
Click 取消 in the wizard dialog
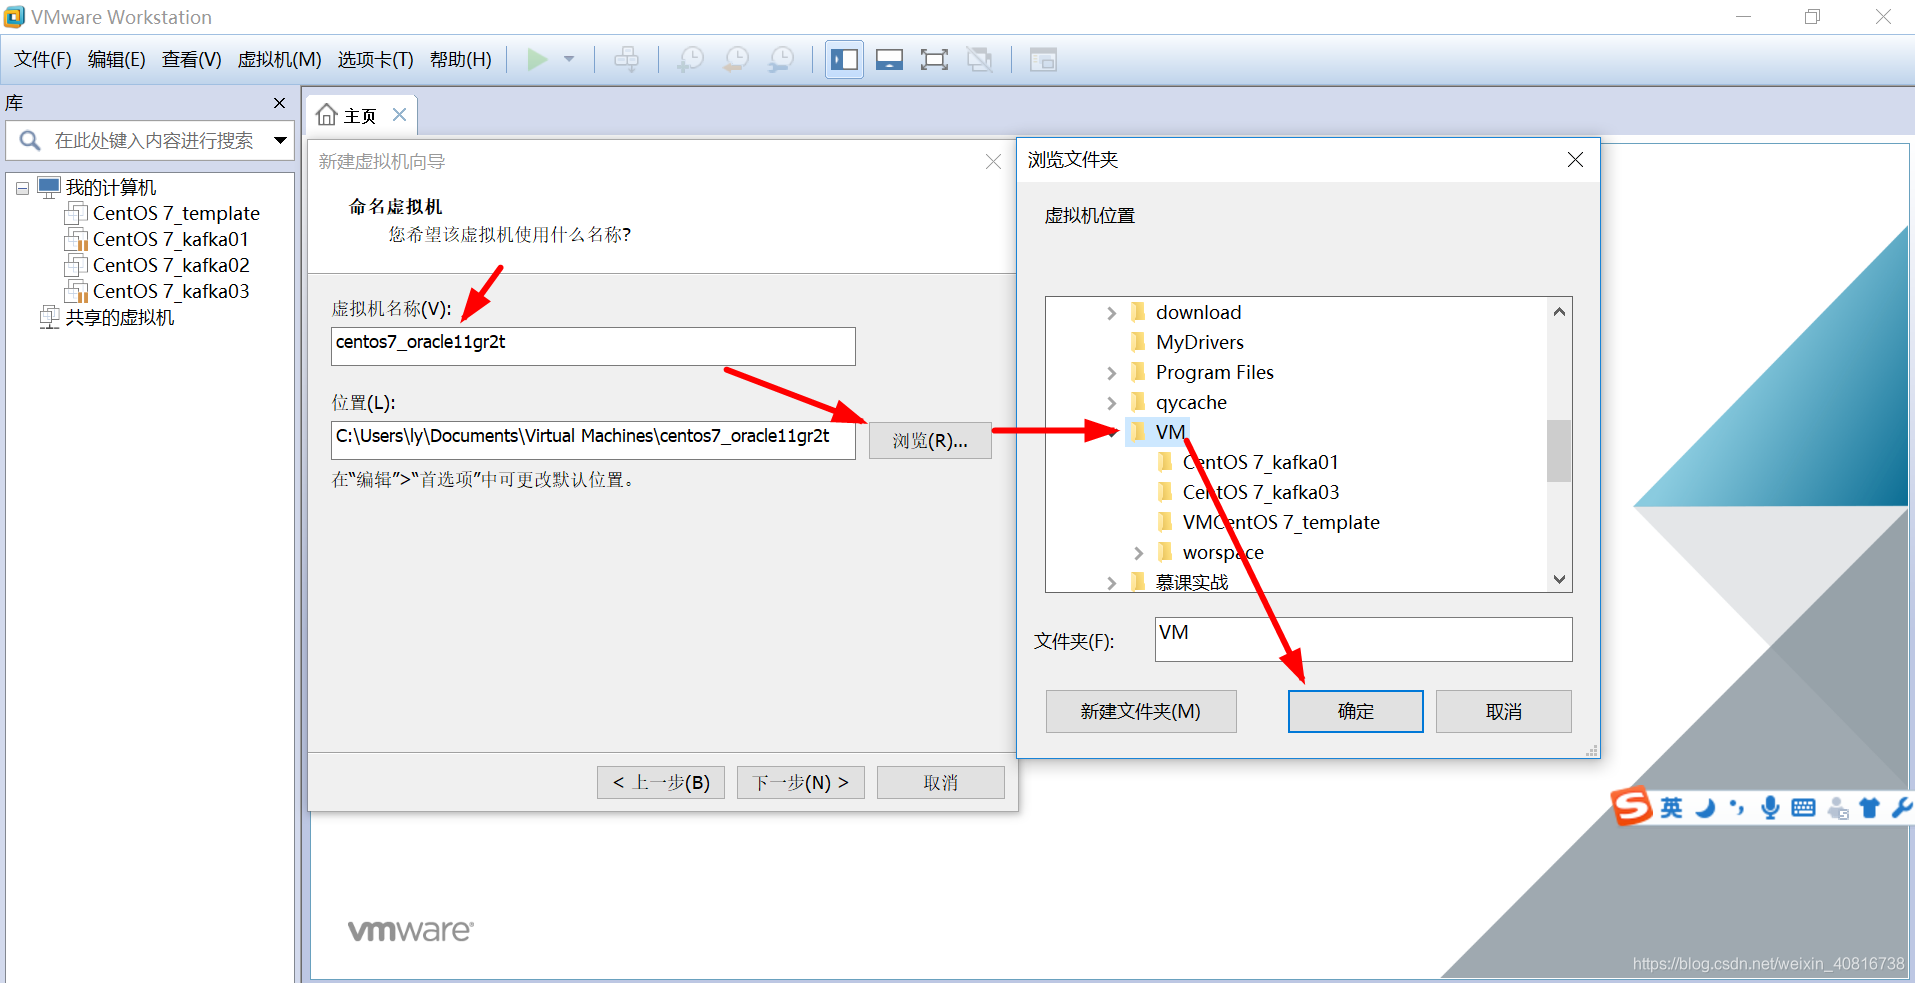[x=941, y=782]
